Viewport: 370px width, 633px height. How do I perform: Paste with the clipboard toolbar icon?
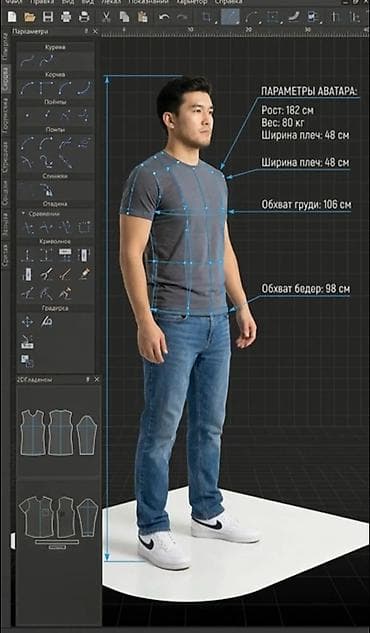142,17
